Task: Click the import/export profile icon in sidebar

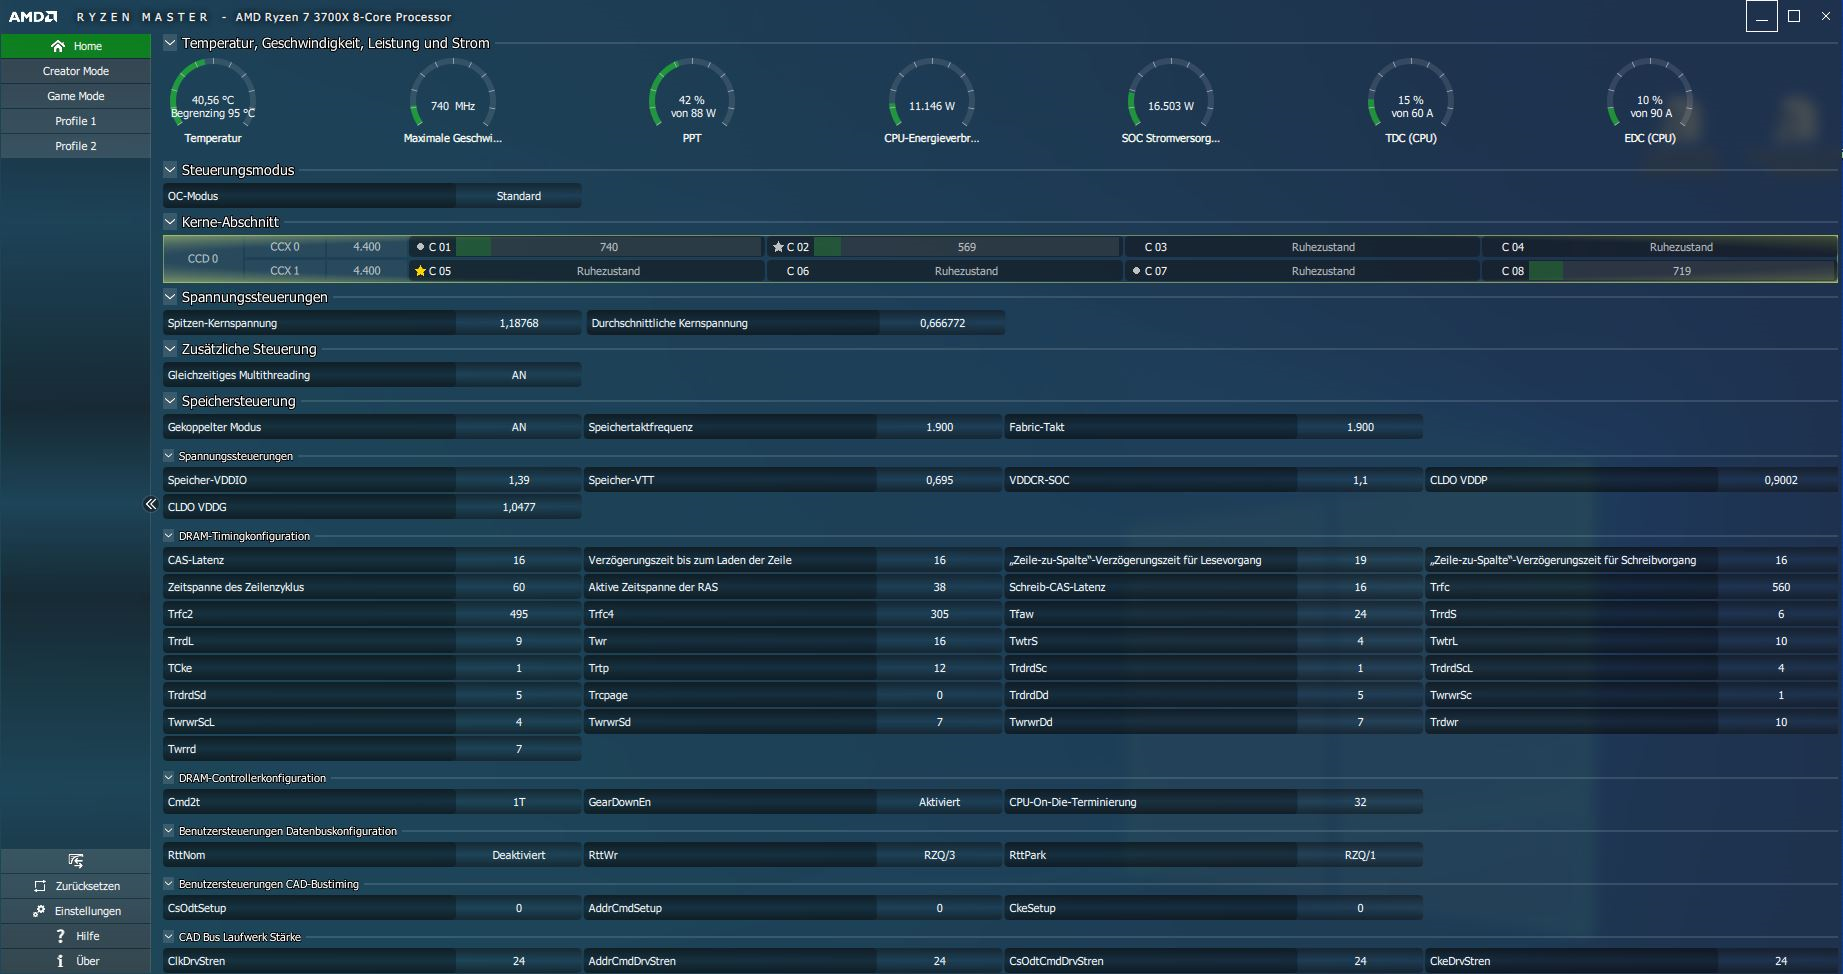Action: (75, 861)
